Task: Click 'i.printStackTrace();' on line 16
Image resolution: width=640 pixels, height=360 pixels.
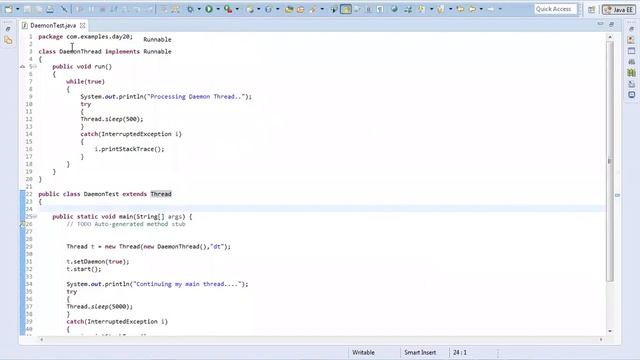Action: pyautogui.click(x=129, y=149)
